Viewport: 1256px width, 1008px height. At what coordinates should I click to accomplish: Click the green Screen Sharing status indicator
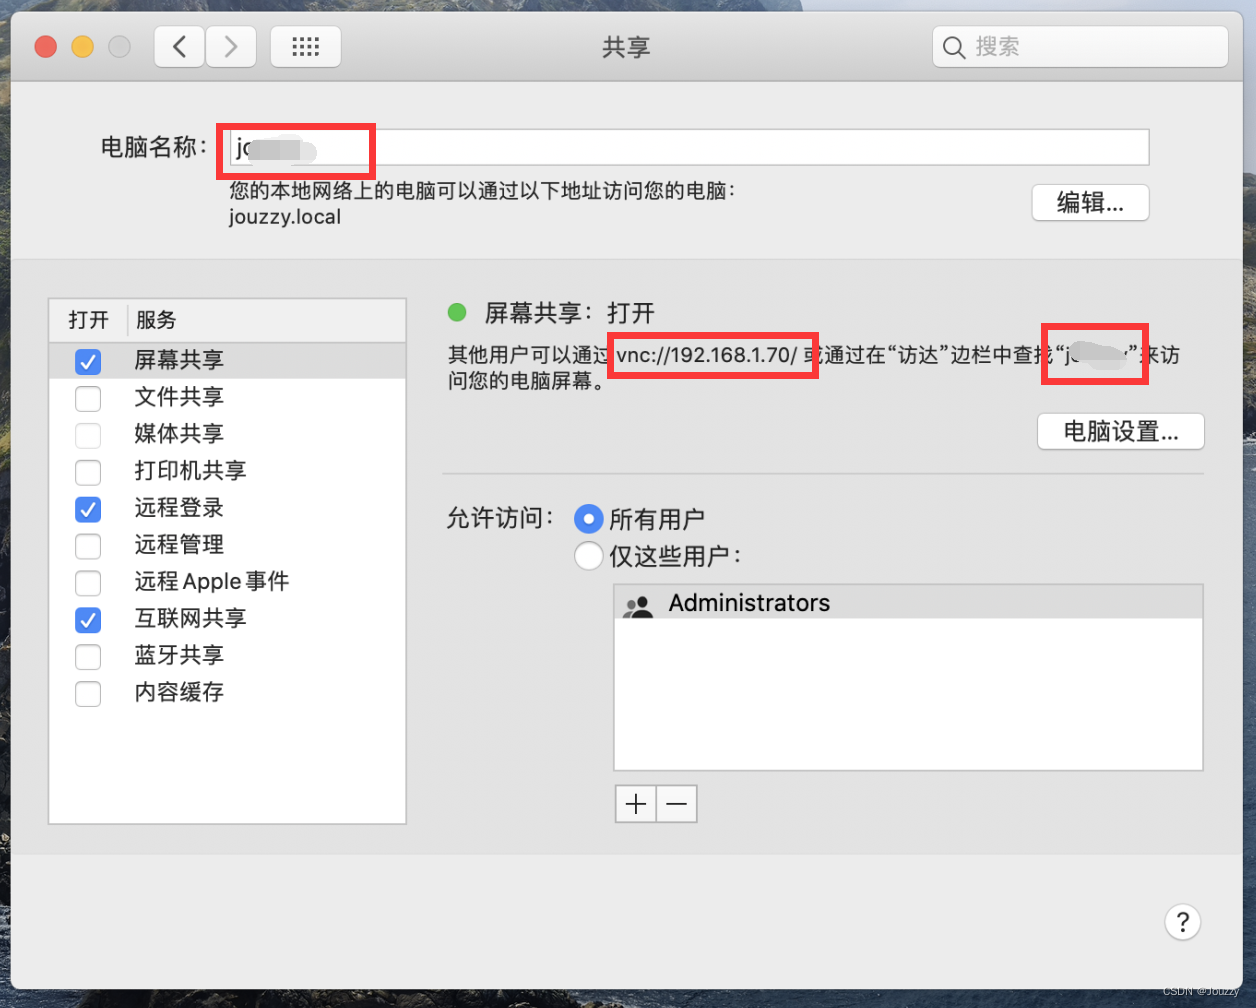point(457,312)
